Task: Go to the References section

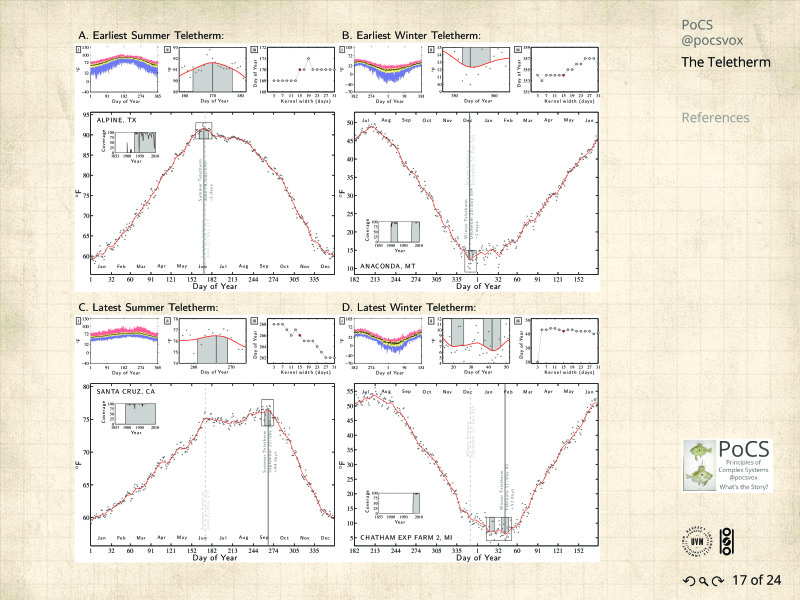Action: click(x=715, y=118)
